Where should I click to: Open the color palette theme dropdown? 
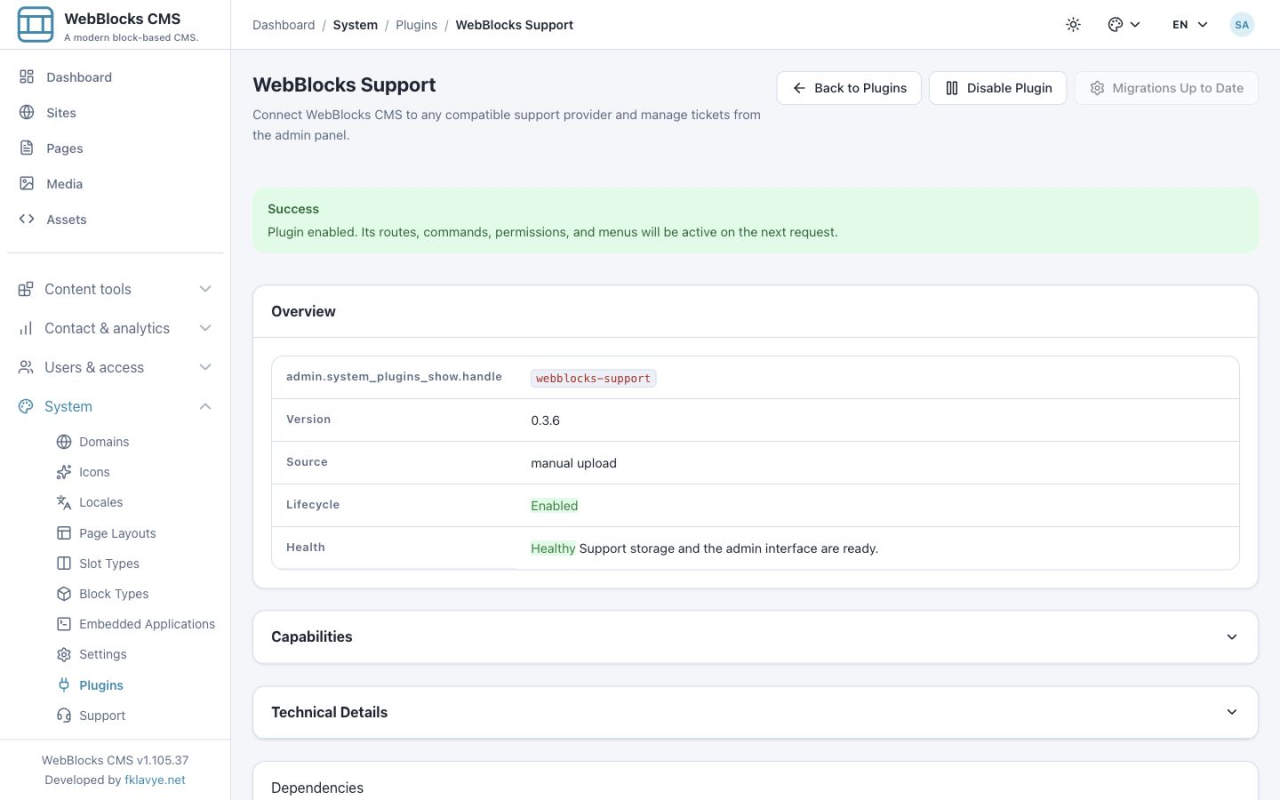click(1124, 24)
